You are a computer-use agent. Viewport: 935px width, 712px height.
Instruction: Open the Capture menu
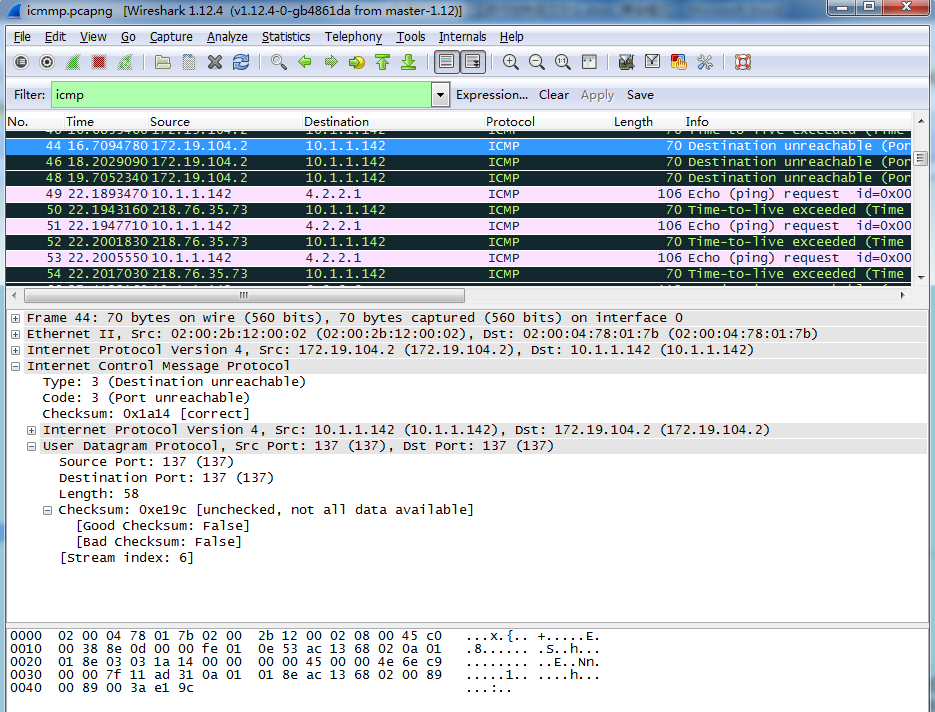171,37
